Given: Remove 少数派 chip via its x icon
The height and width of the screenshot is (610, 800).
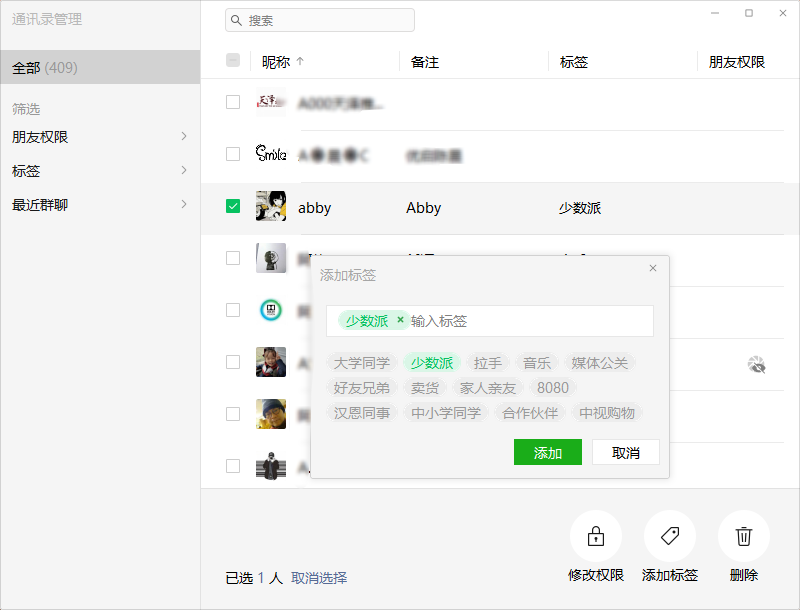Looking at the screenshot, I should [400, 320].
